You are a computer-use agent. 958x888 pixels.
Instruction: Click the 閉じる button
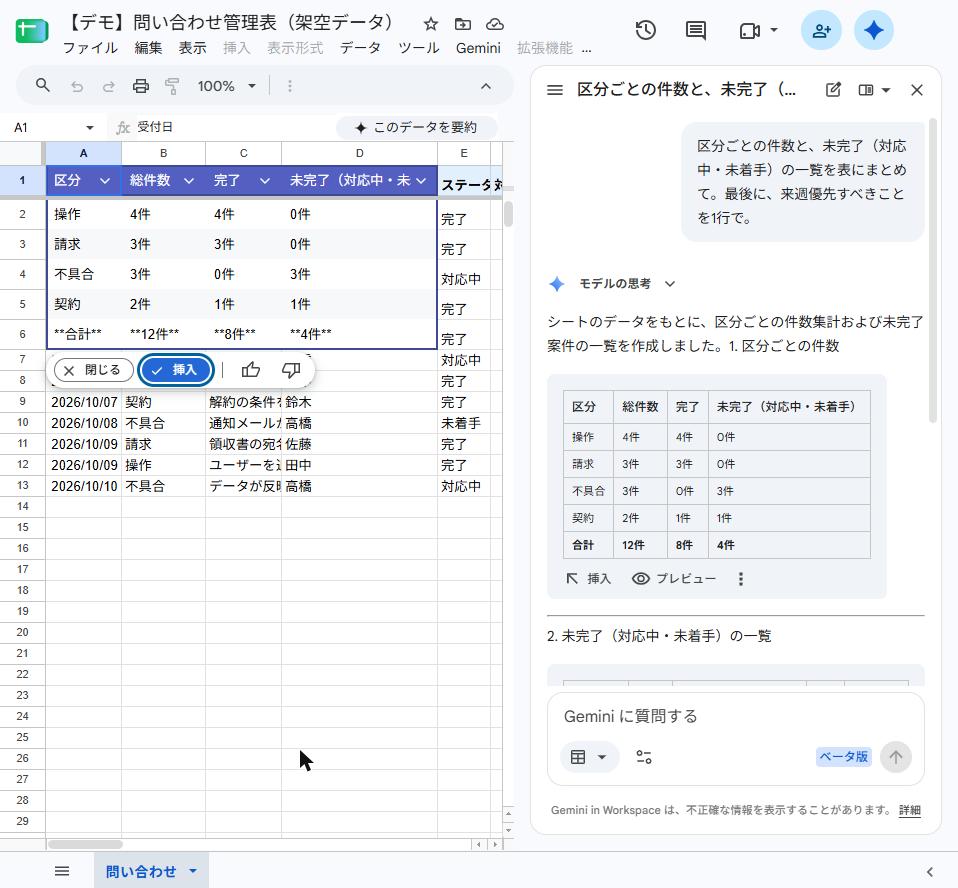point(93,370)
